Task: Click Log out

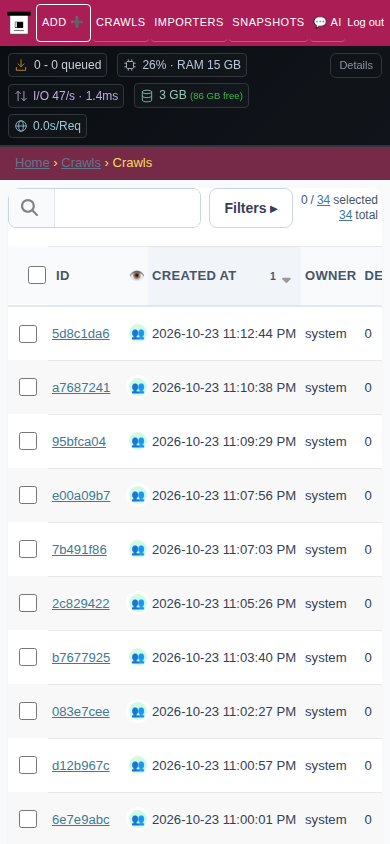Action: (x=366, y=23)
